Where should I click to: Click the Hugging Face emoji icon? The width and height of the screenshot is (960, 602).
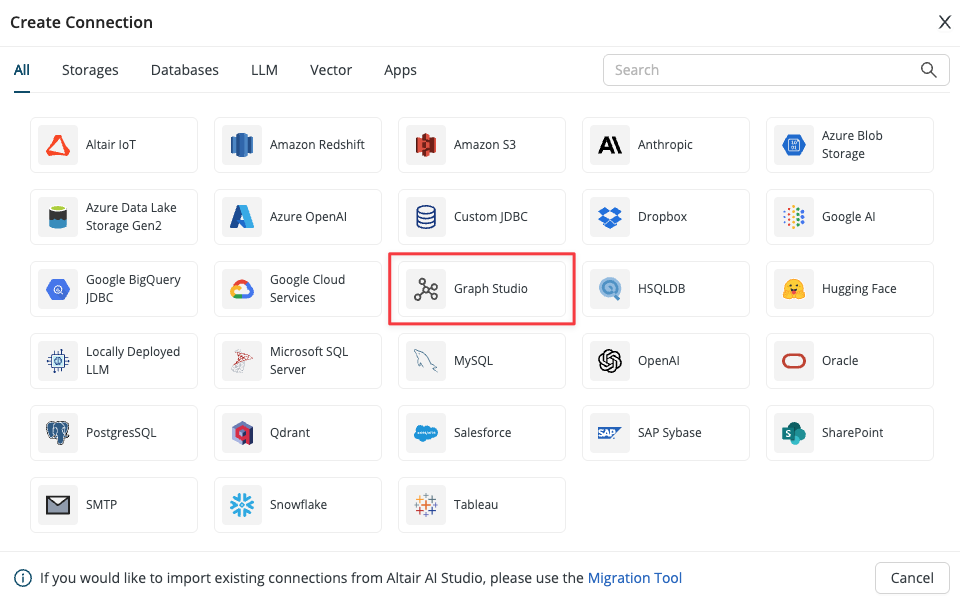coord(794,289)
